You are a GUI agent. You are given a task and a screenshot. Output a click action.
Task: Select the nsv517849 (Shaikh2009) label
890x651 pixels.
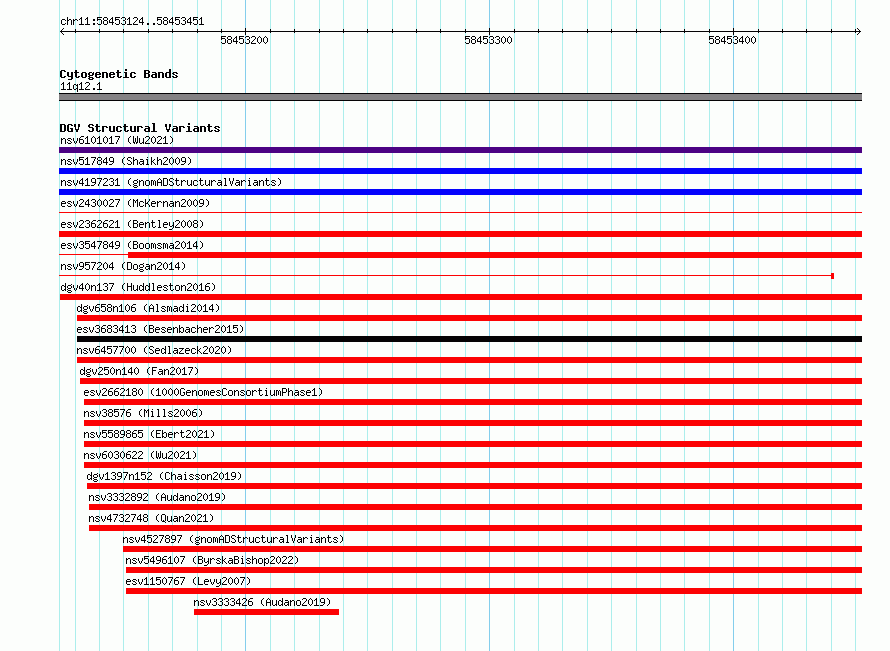click(x=126, y=161)
